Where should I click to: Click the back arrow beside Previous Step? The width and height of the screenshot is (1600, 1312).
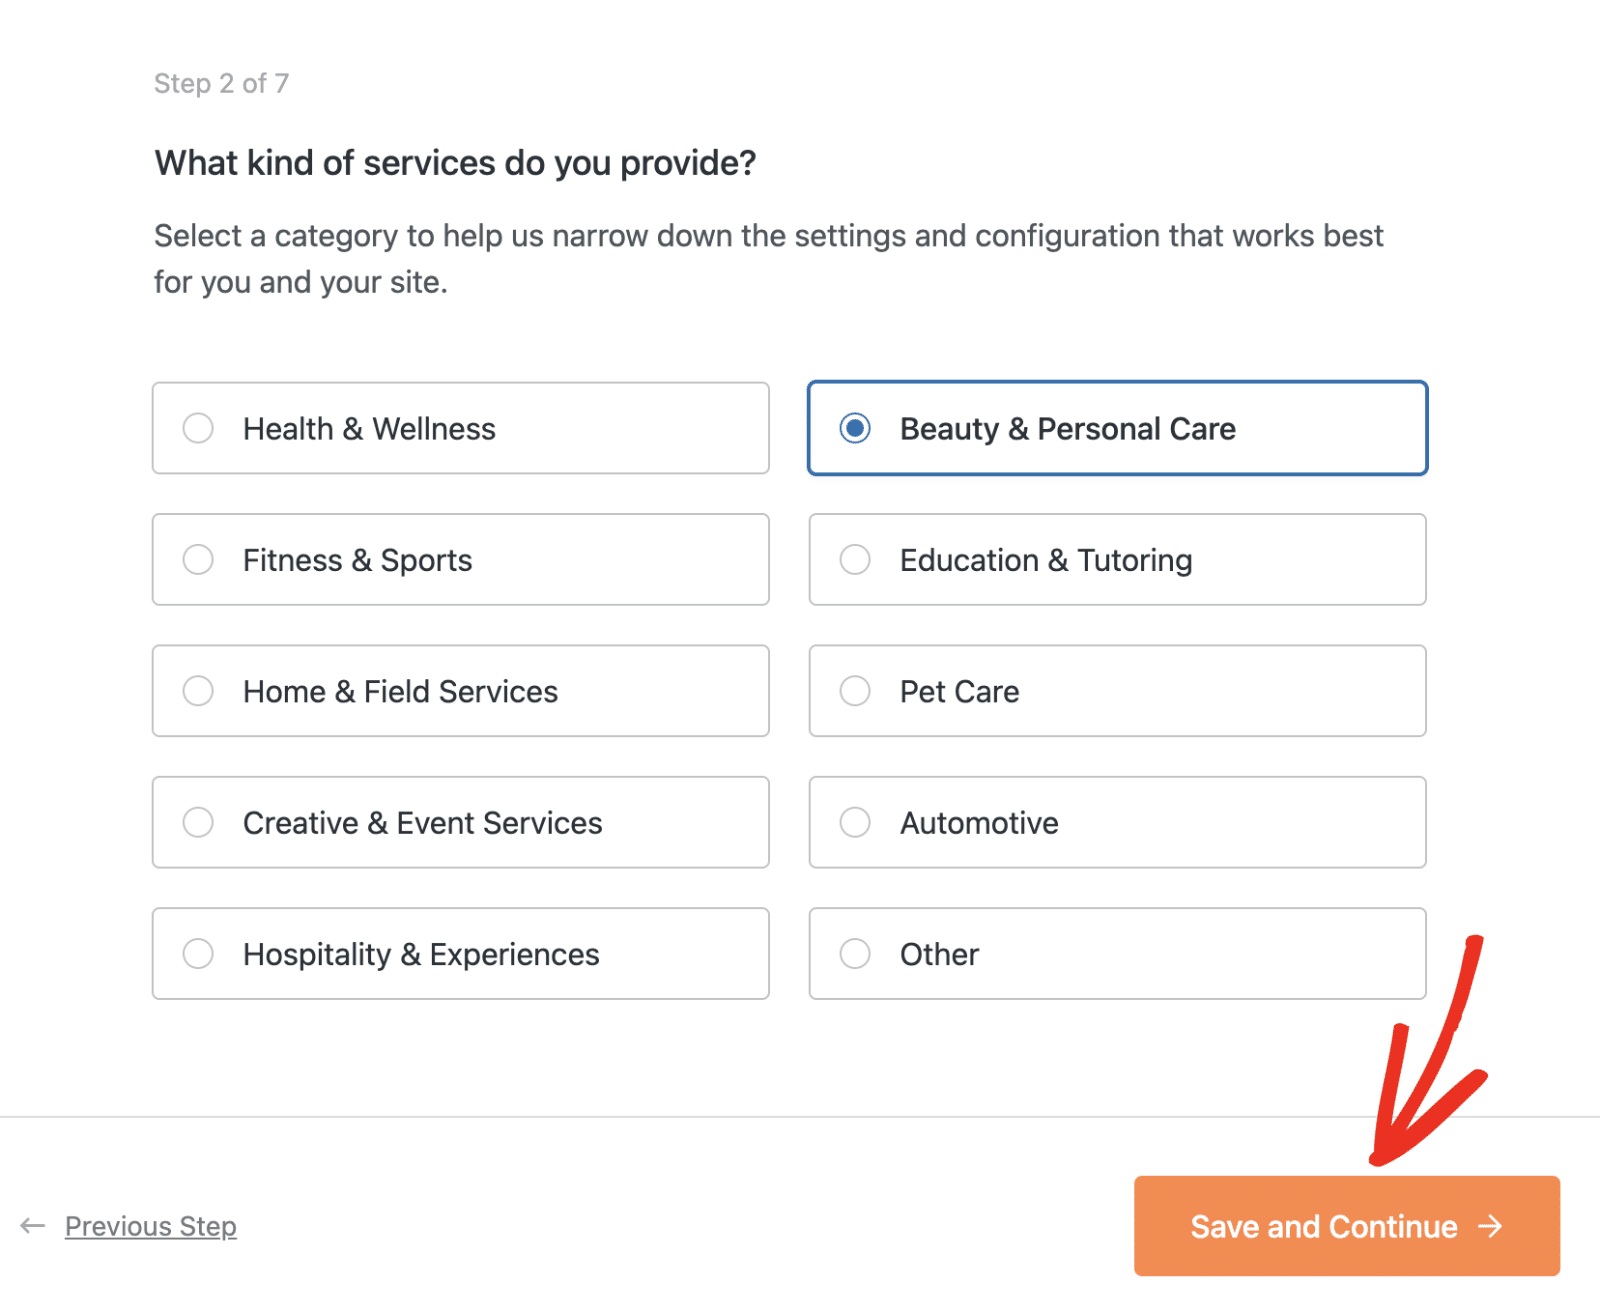(34, 1226)
